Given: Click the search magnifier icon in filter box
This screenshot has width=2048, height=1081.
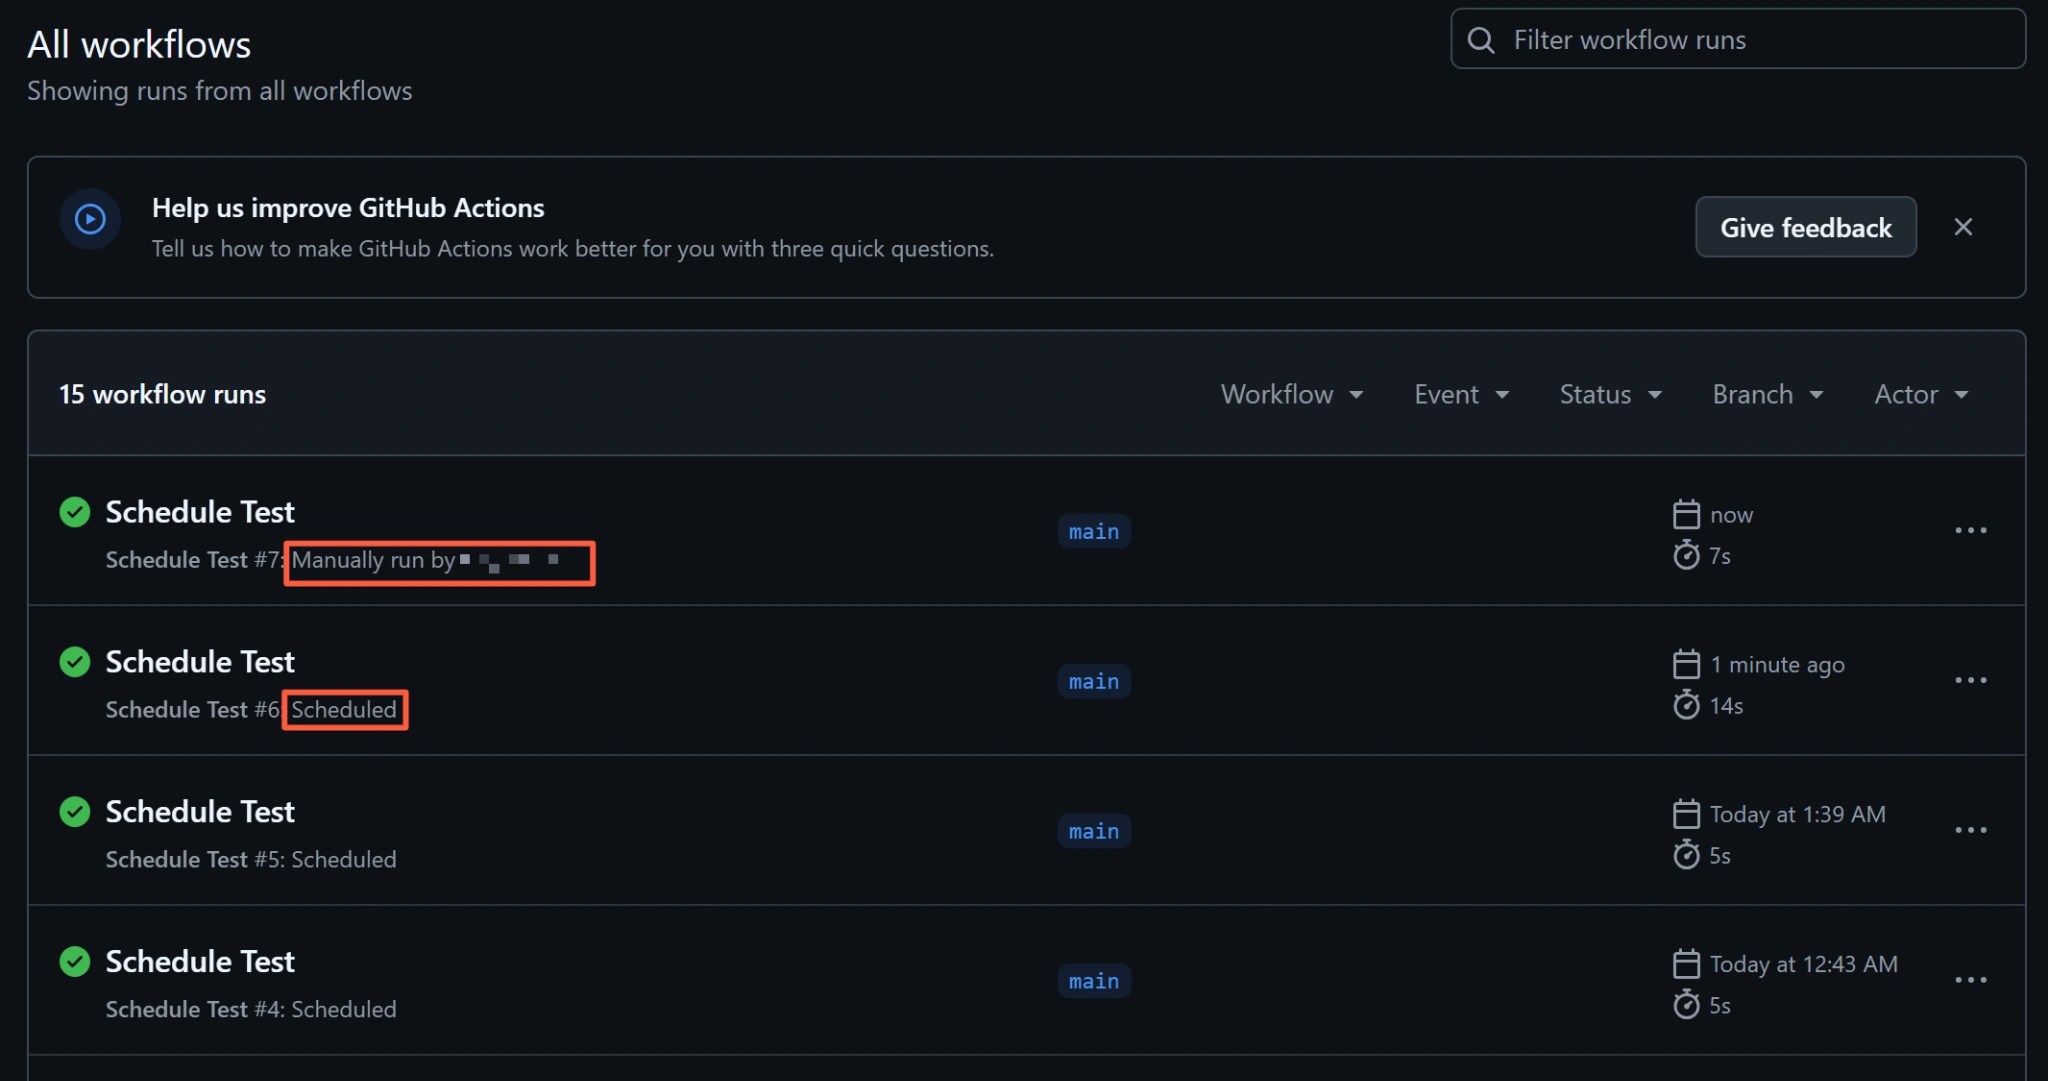Looking at the screenshot, I should click(x=1481, y=40).
